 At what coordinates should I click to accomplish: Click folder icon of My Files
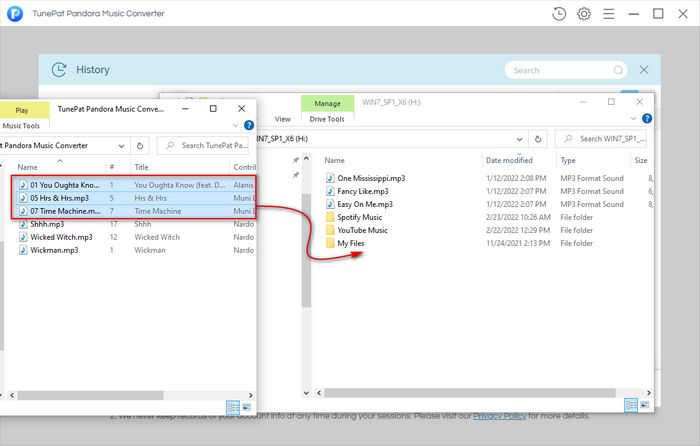pyautogui.click(x=330, y=243)
